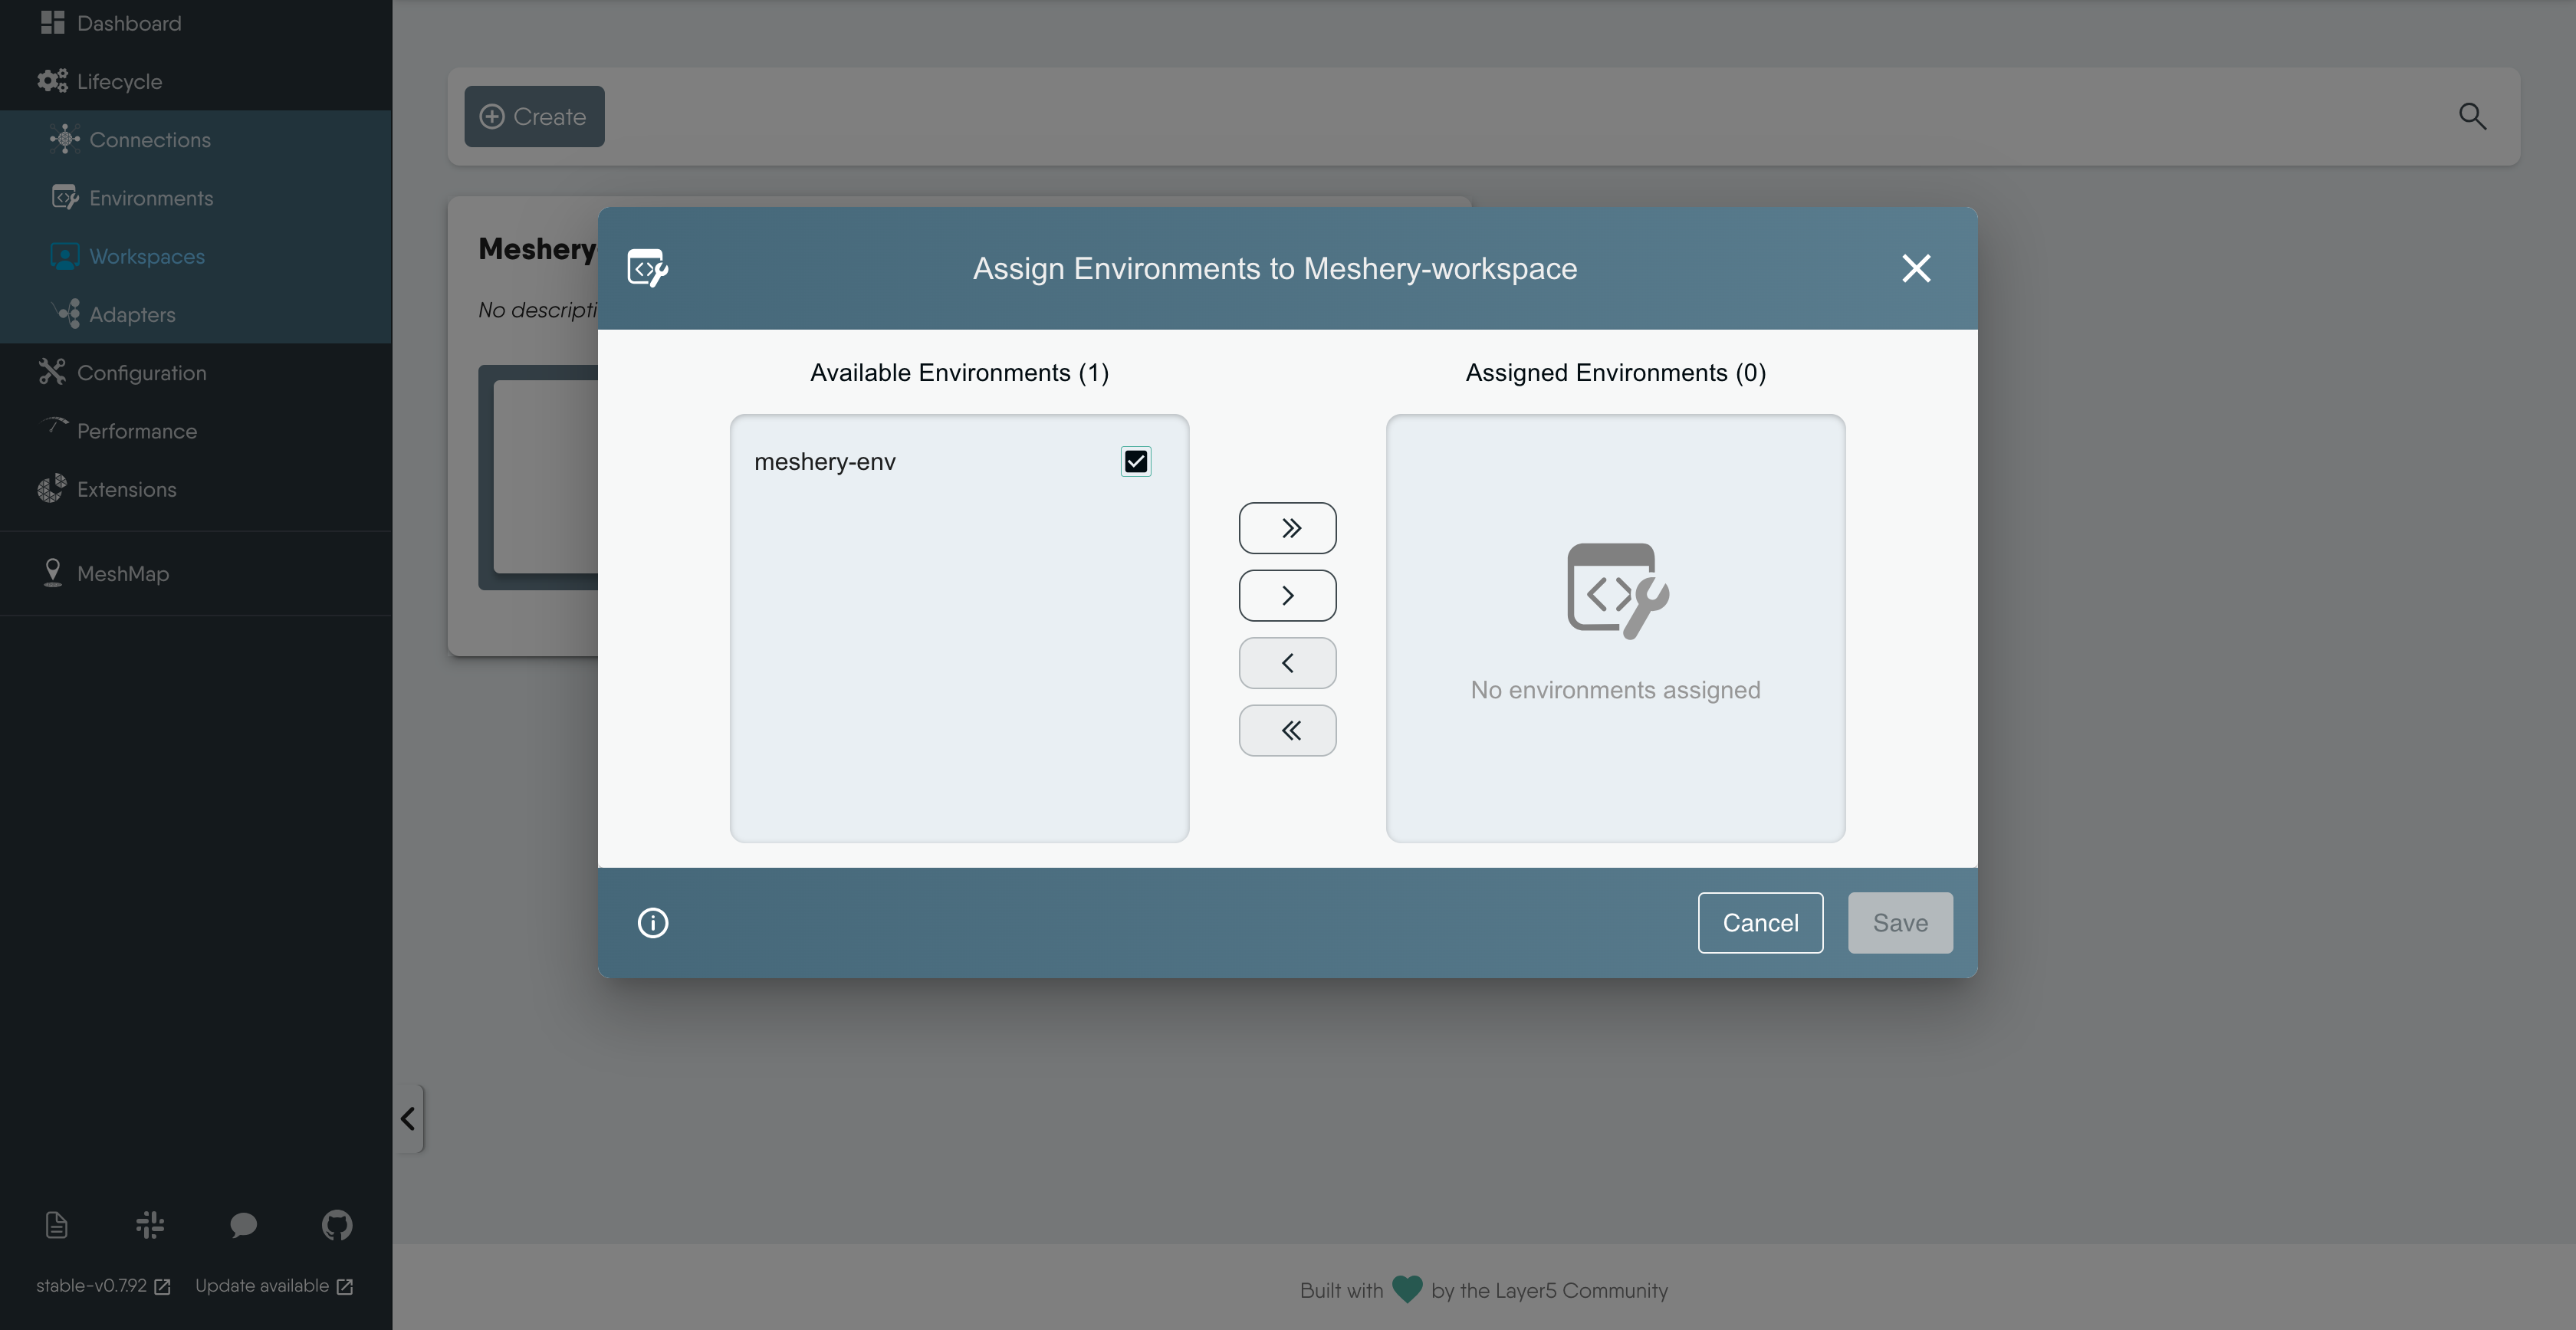Open the GitHub icon link
Screen dimensions: 2576x1330
point(337,1225)
